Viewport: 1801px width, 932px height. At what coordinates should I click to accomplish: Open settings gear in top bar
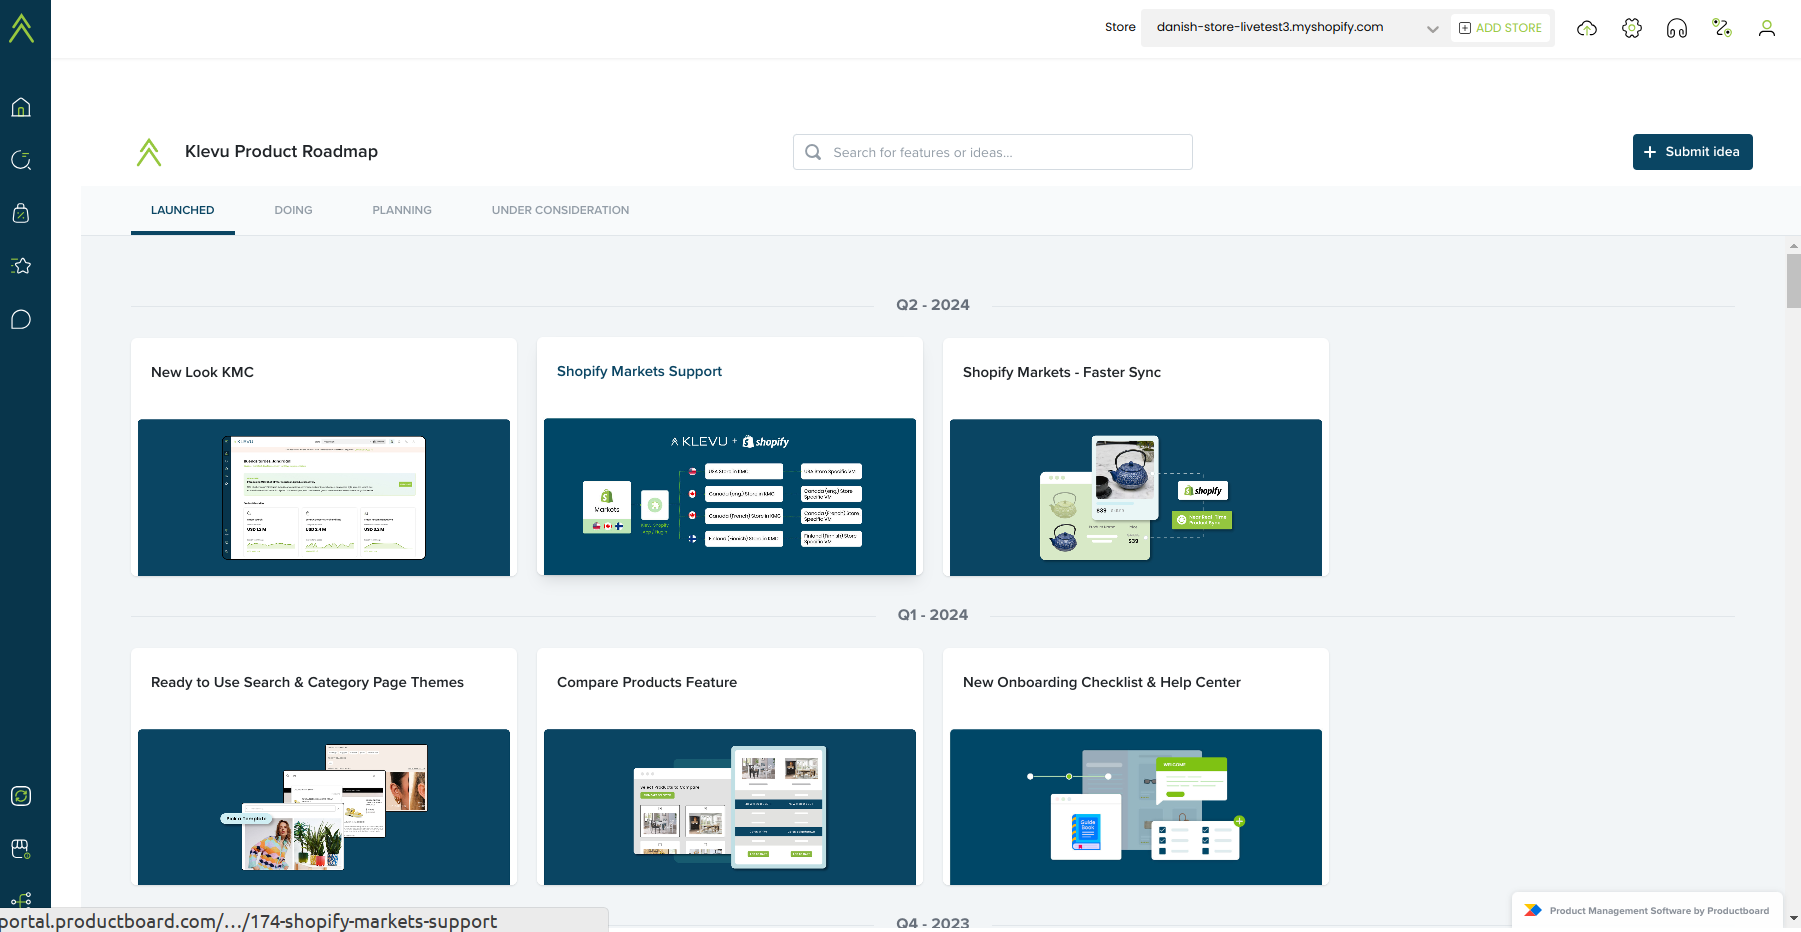(1632, 28)
